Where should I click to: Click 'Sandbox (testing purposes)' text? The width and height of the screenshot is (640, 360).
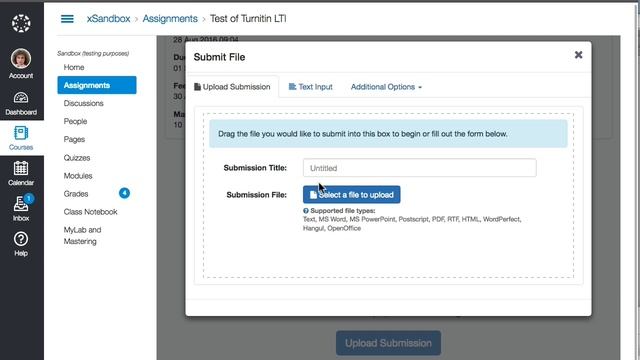pos(93,53)
